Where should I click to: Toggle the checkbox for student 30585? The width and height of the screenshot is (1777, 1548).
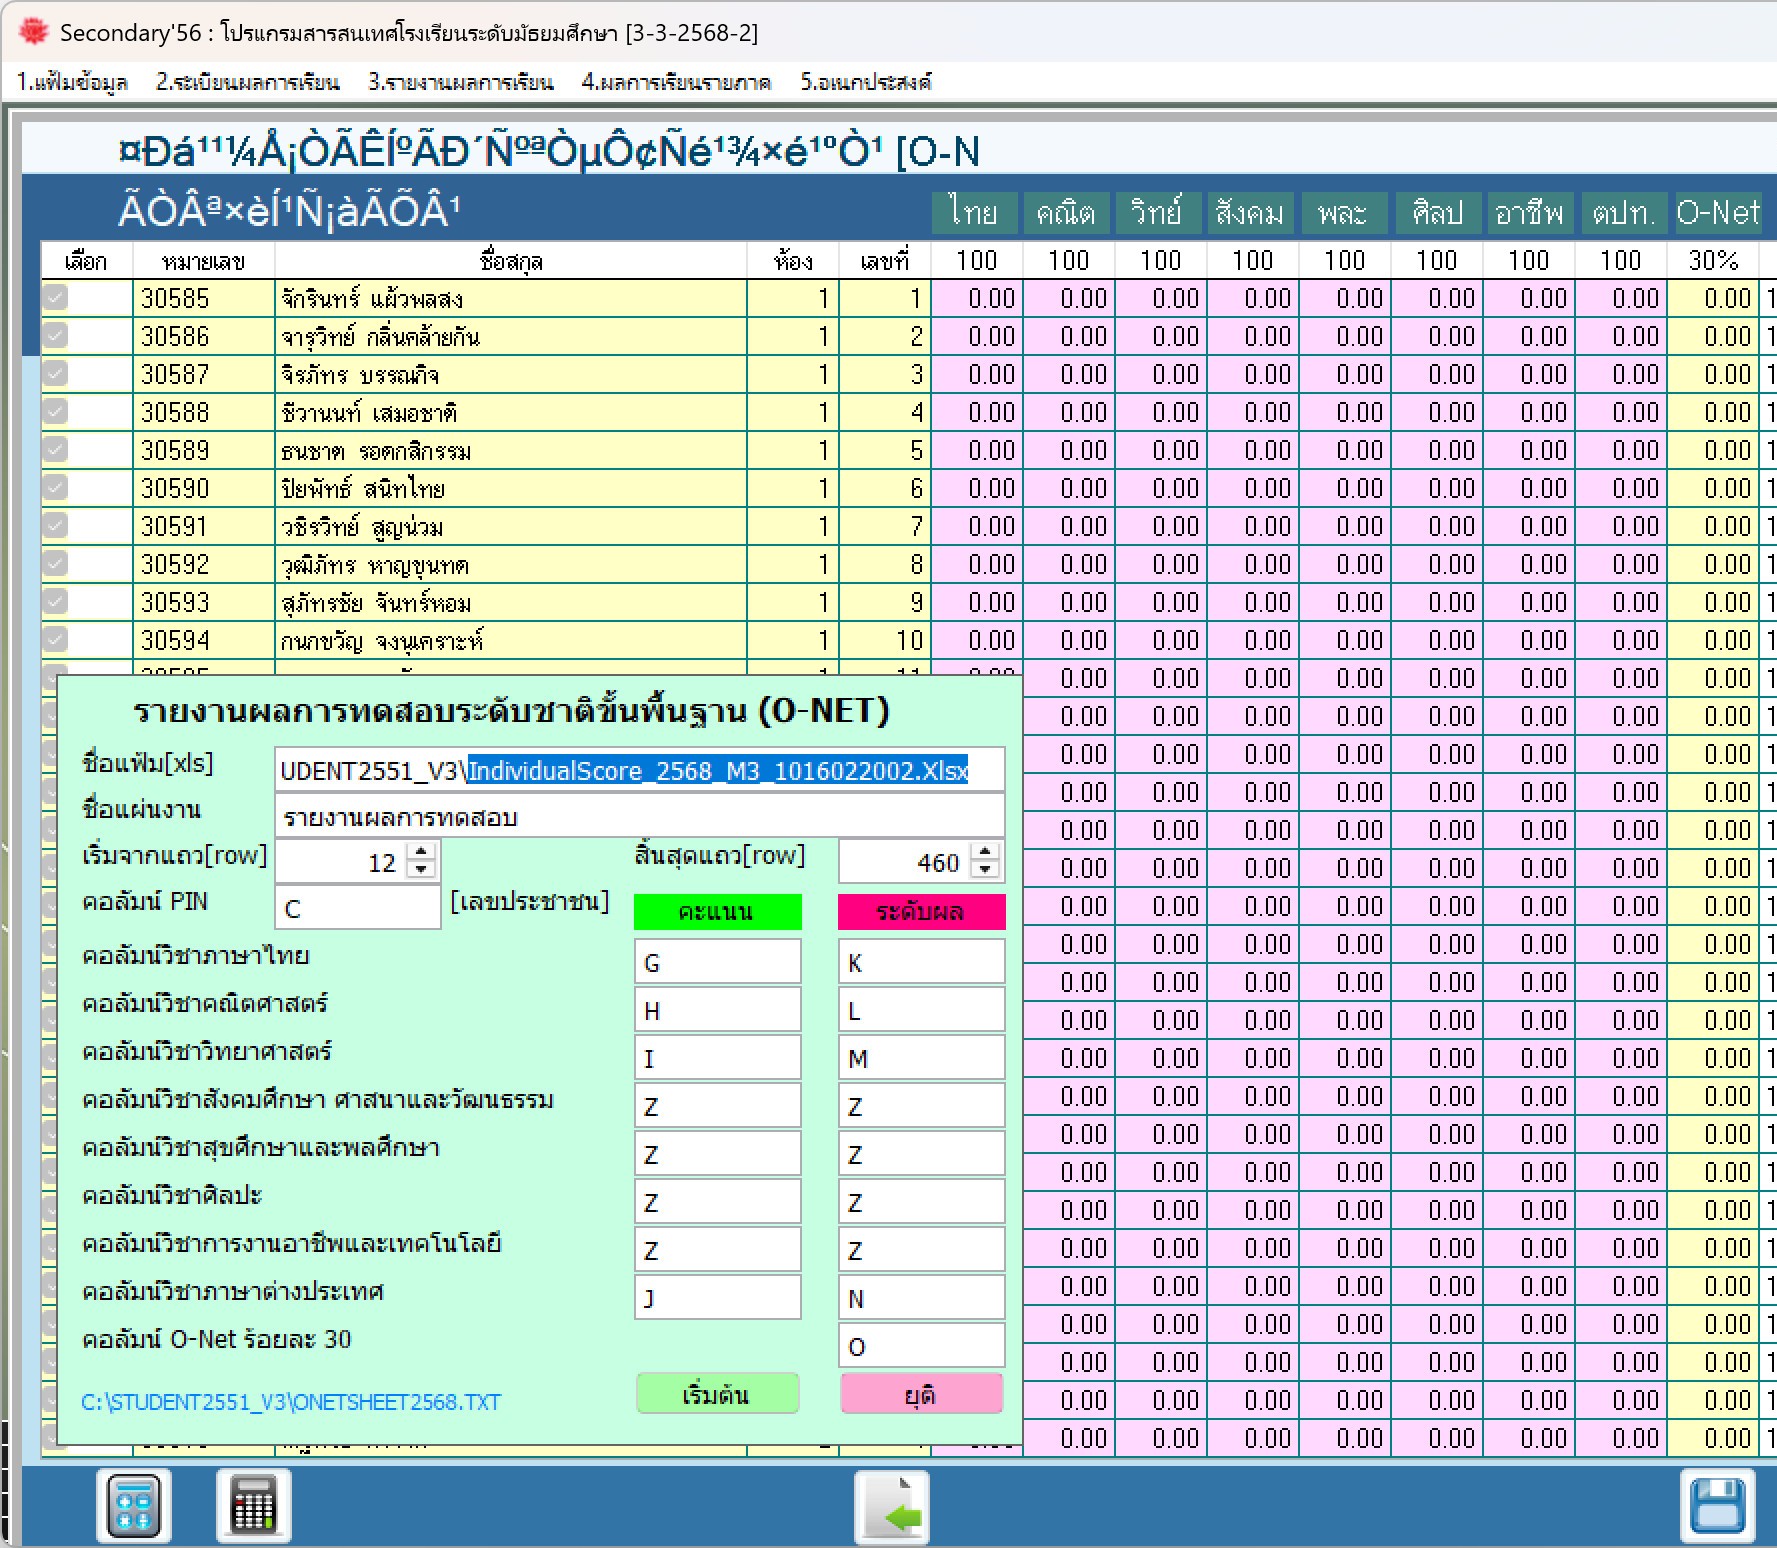(x=55, y=298)
